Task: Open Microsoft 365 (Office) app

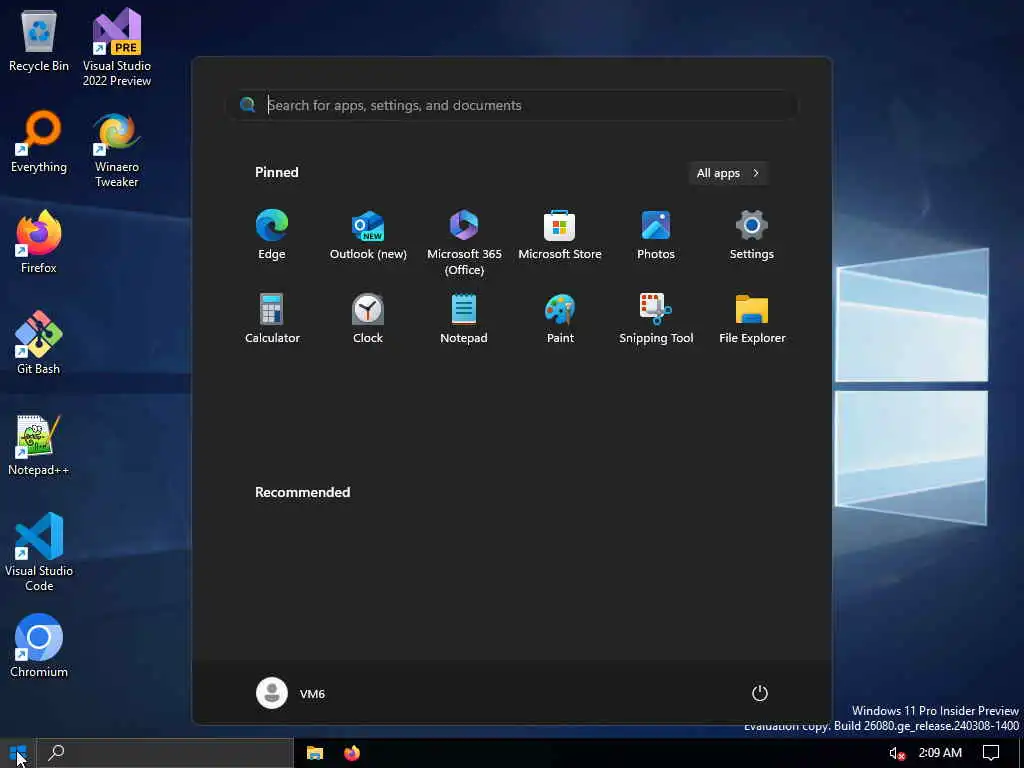Action: tap(464, 242)
